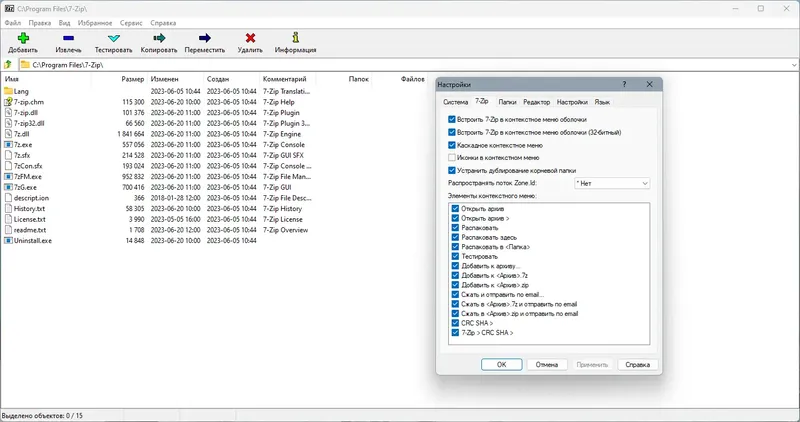800x422 pixels.
Task: Select the 7zCon.sfx file icon
Action: (x=8, y=166)
